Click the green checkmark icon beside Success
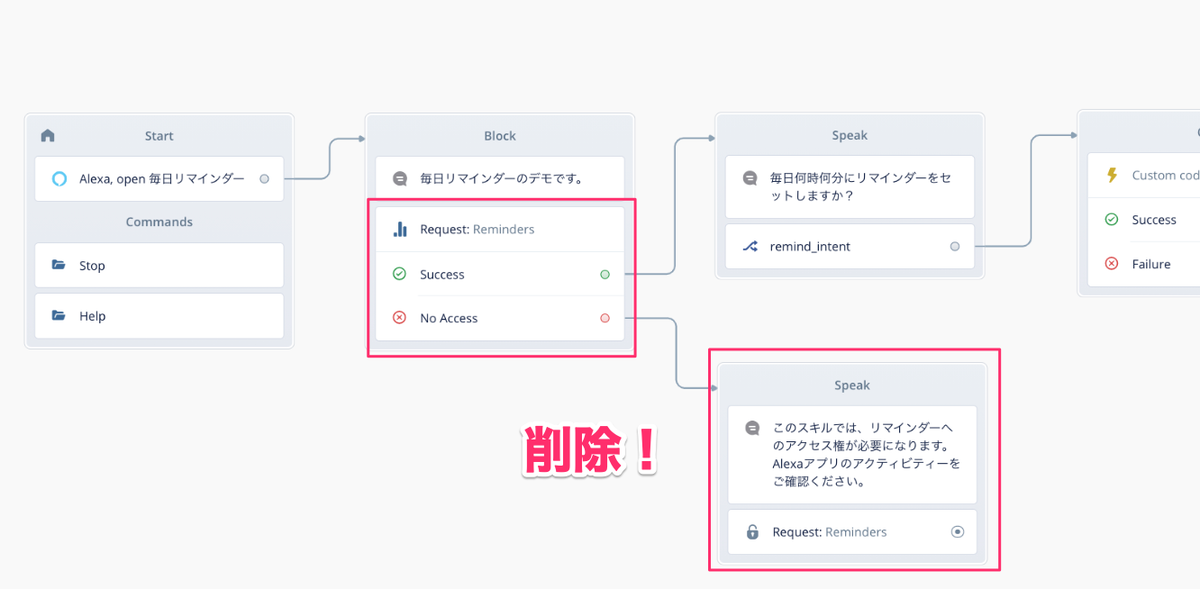1200x589 pixels. [400, 274]
